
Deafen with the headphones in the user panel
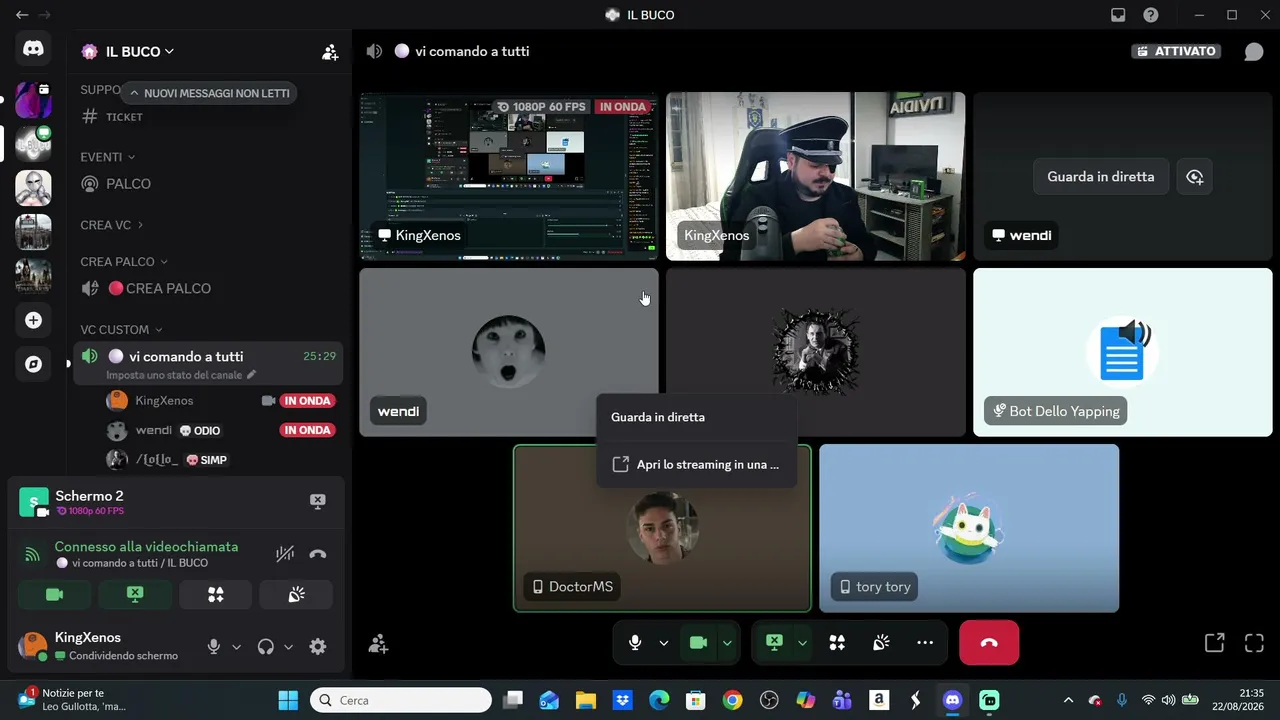pos(265,647)
